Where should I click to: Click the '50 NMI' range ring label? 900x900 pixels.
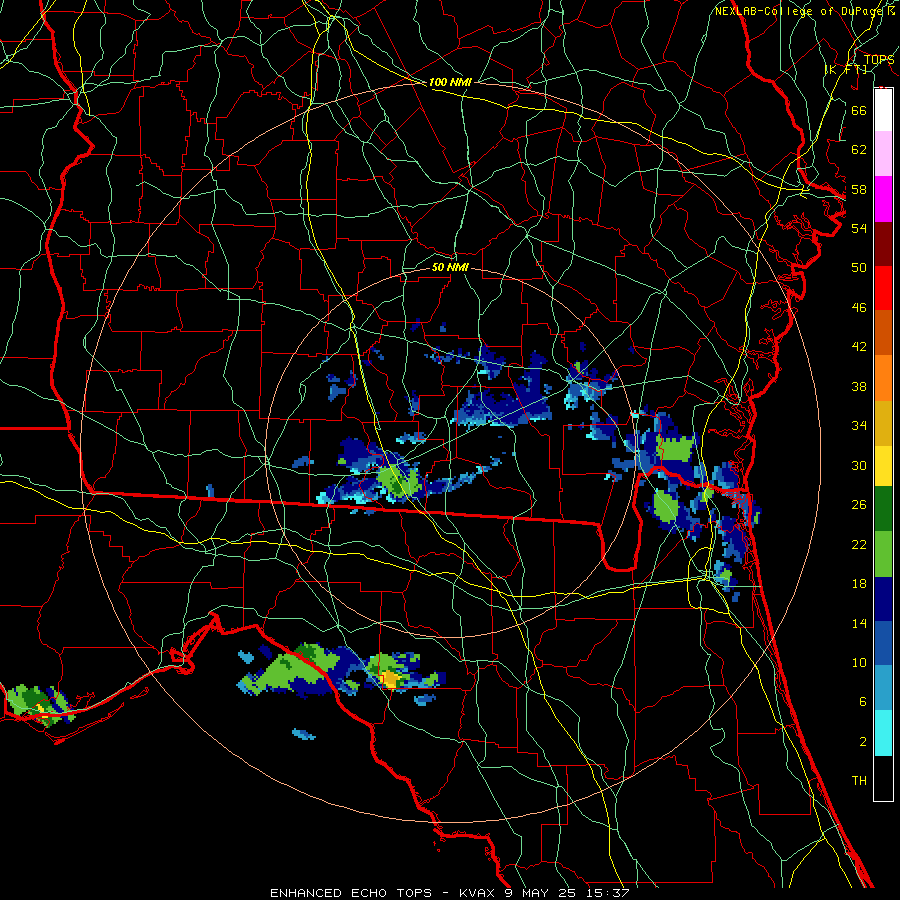pos(450,267)
